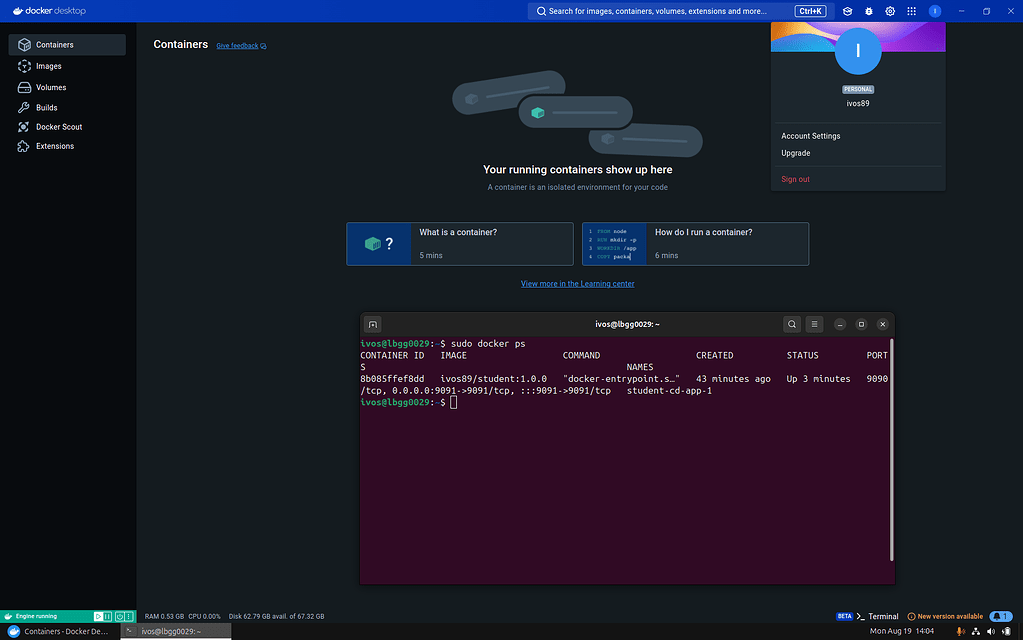This screenshot has height=640, width=1023.
Task: Open Docker Desktop settings gear
Action: 891,11
